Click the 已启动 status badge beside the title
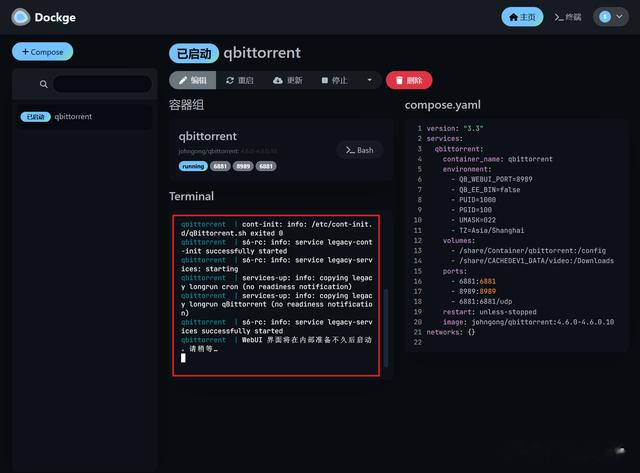The image size is (640, 473). click(x=194, y=53)
